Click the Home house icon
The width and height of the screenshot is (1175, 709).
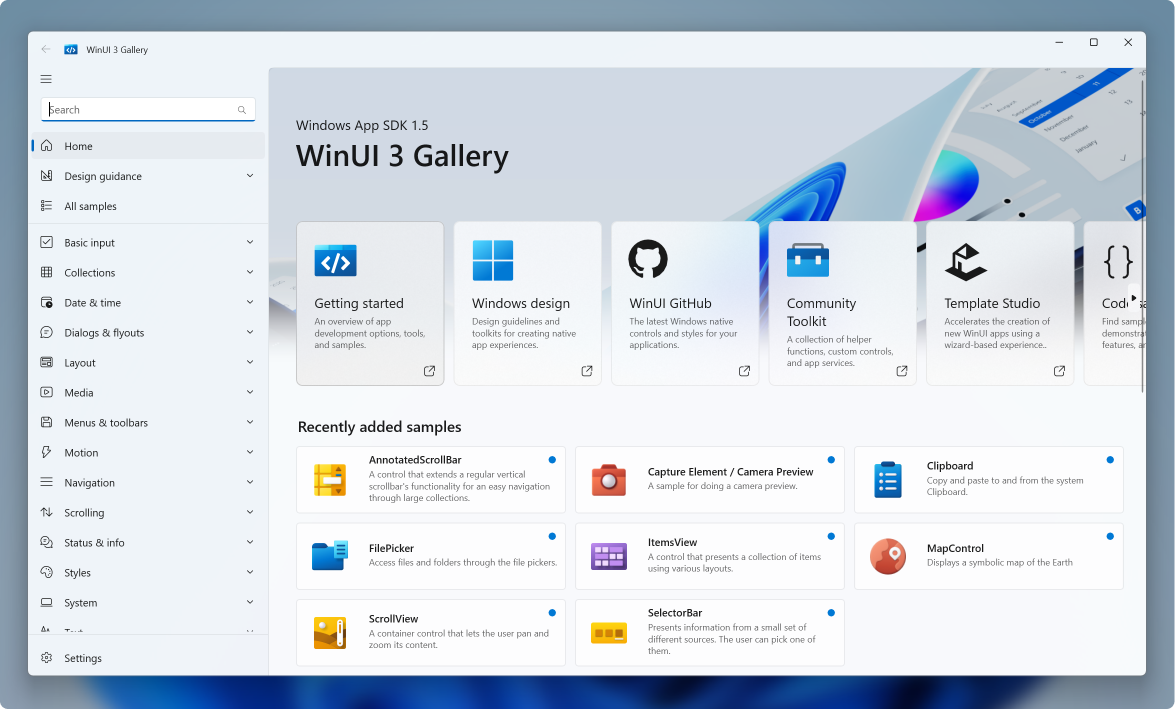(x=46, y=145)
